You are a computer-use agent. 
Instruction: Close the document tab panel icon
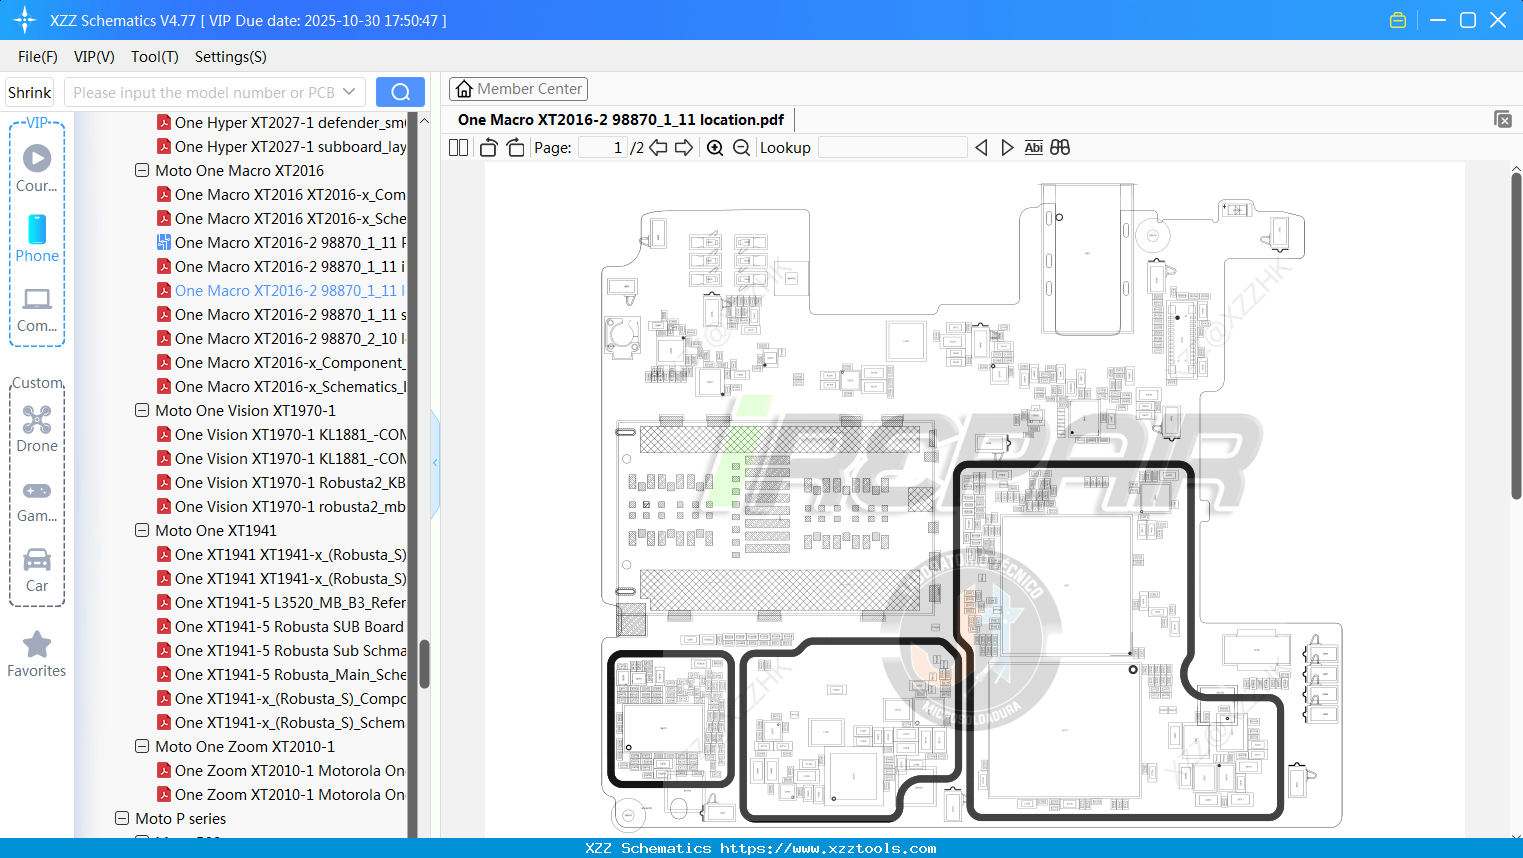[1503, 119]
